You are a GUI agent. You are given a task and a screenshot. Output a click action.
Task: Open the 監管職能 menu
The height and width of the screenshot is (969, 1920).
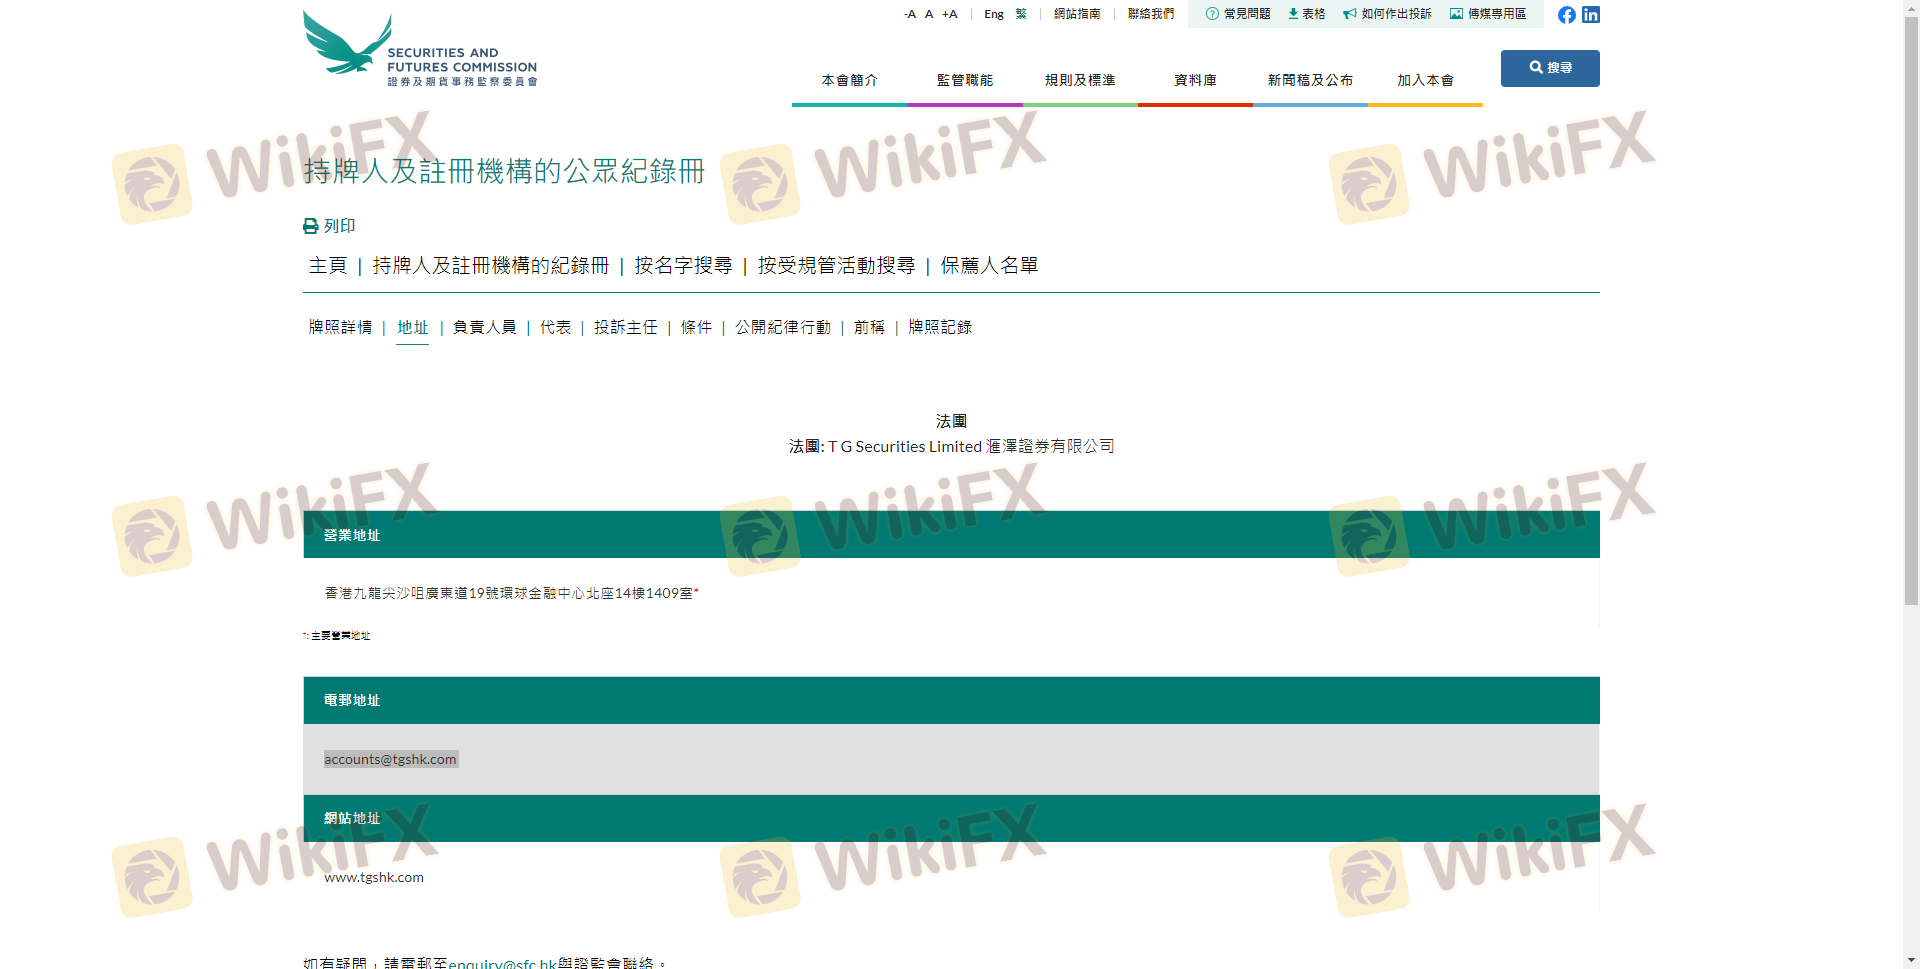(x=965, y=80)
